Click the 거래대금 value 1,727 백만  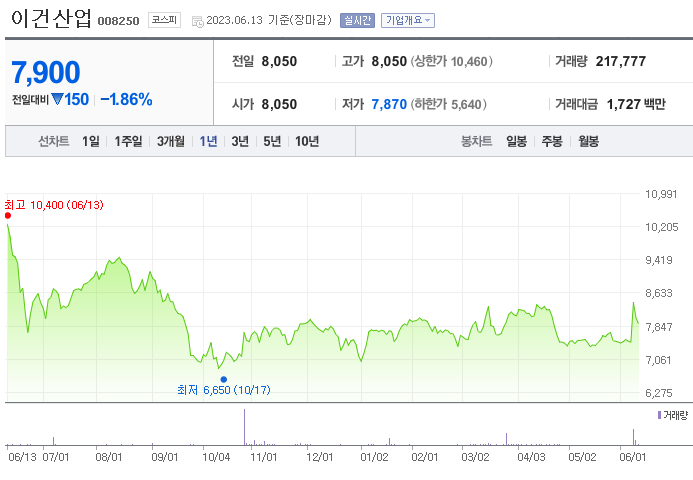tap(636, 104)
